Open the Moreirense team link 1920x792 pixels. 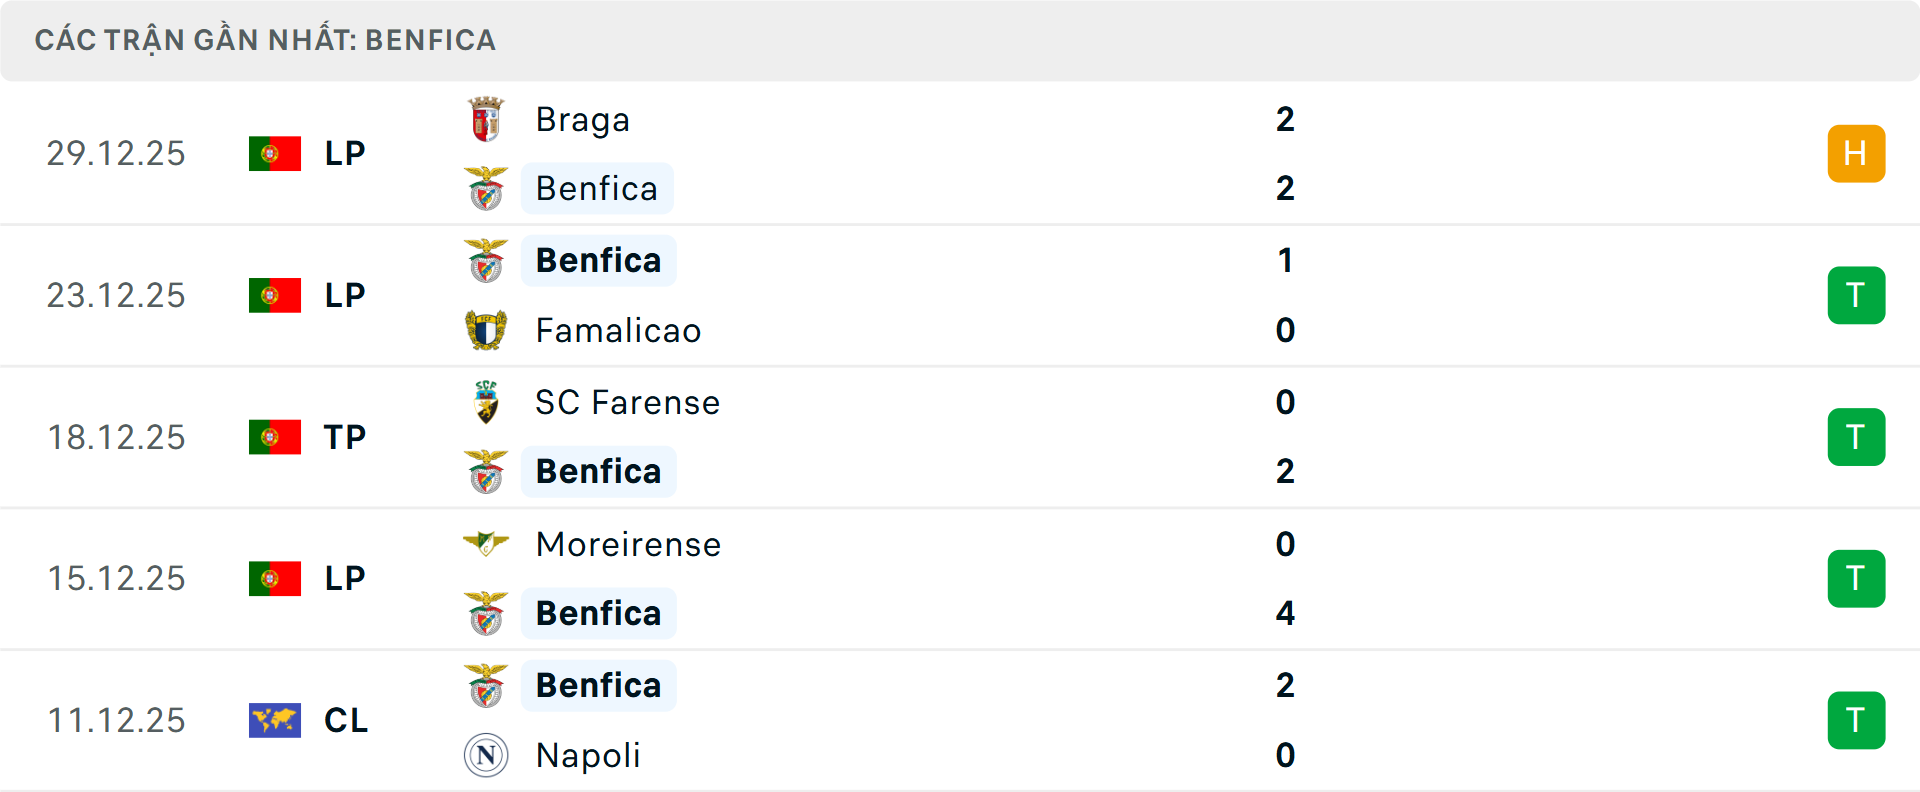tap(628, 544)
